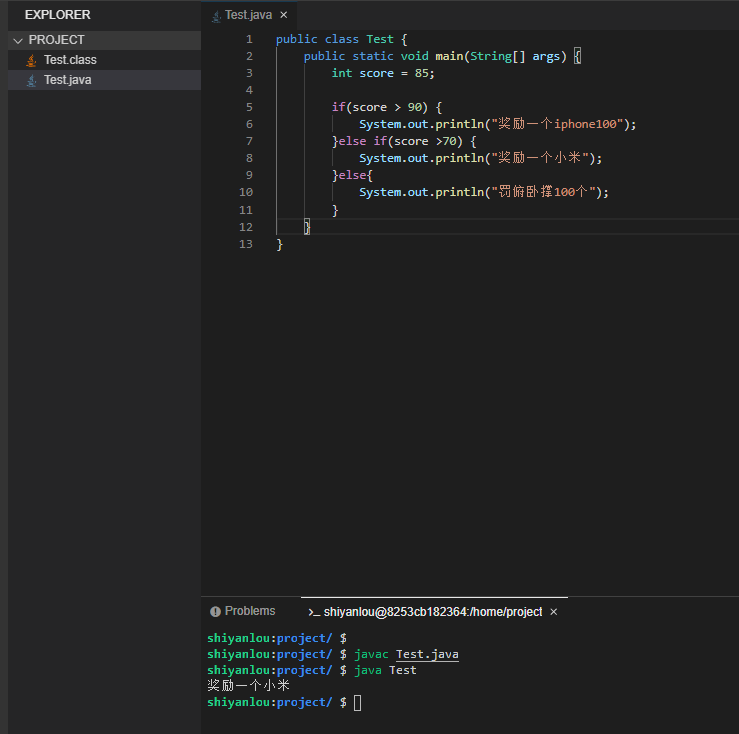Click the 'java Test' terminal command
The height and width of the screenshot is (734, 739).
(x=385, y=670)
